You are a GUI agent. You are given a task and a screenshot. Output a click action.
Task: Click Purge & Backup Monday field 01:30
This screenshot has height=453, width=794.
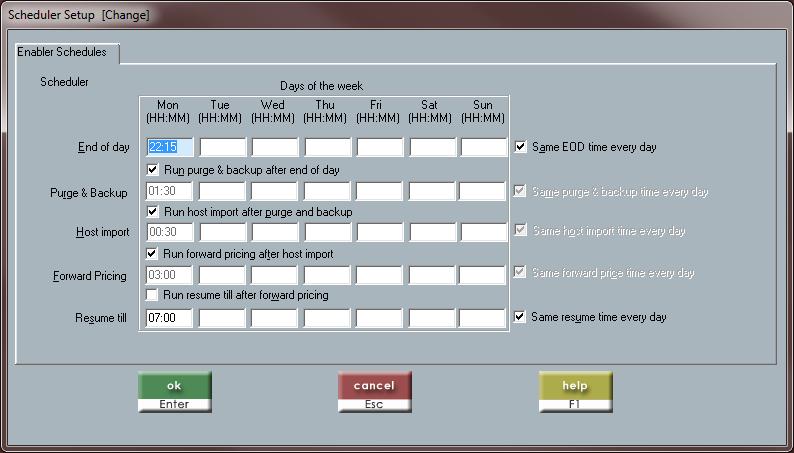tap(169, 191)
